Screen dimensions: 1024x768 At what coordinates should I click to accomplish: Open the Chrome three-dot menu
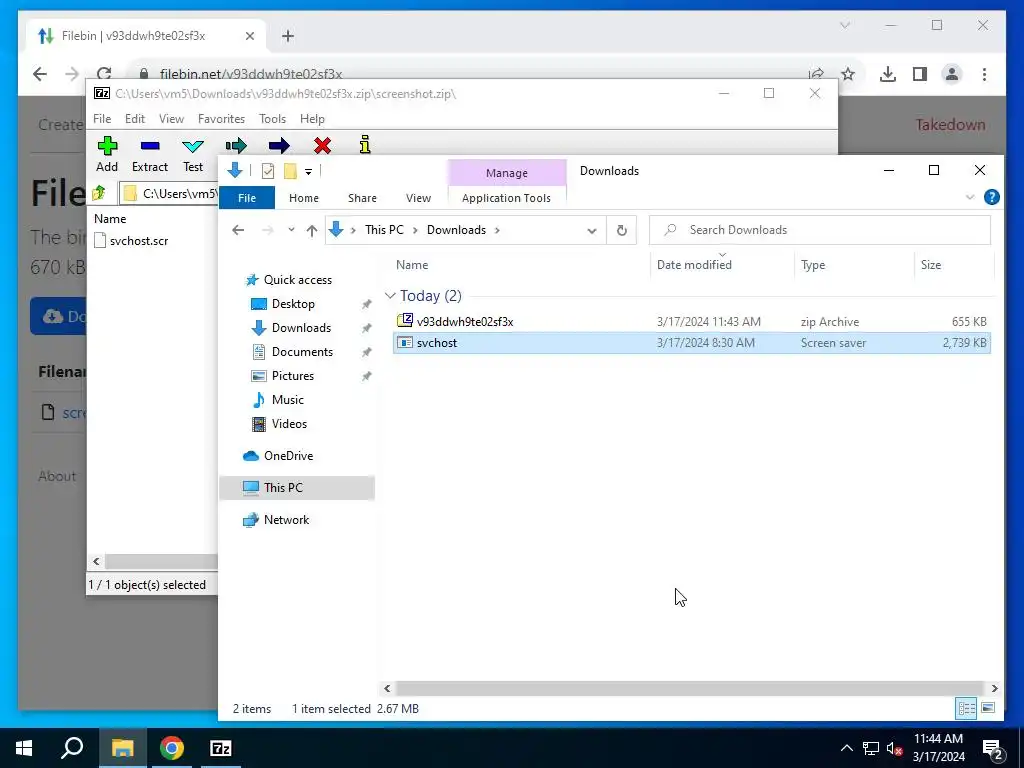point(984,74)
